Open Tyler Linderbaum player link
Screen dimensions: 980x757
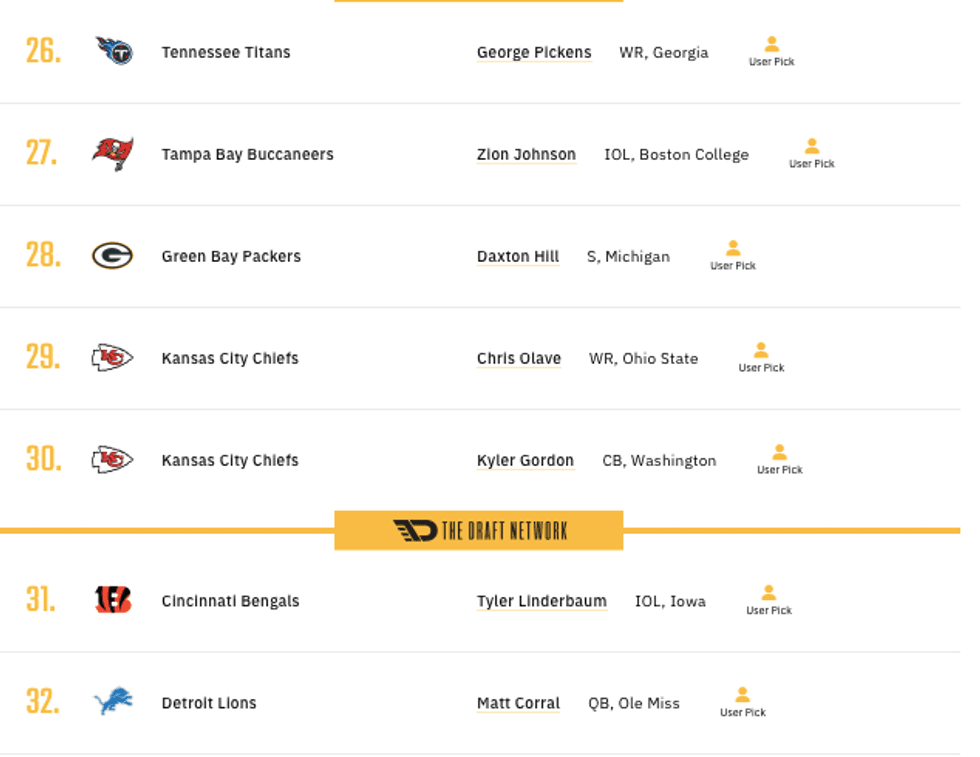click(541, 601)
